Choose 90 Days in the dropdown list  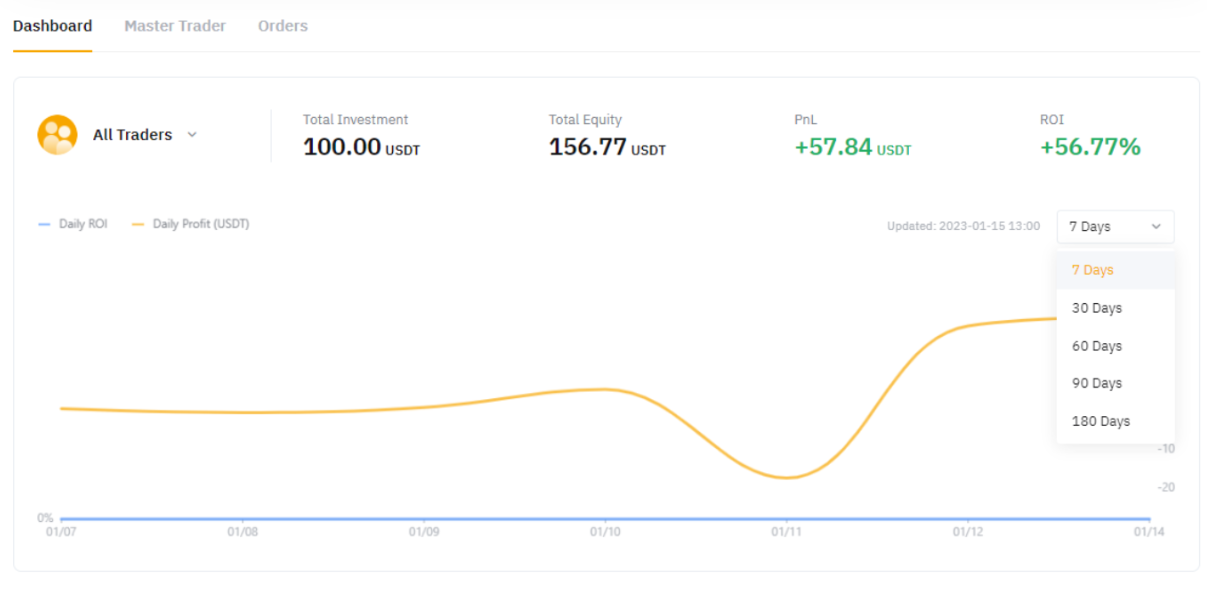tap(1096, 383)
